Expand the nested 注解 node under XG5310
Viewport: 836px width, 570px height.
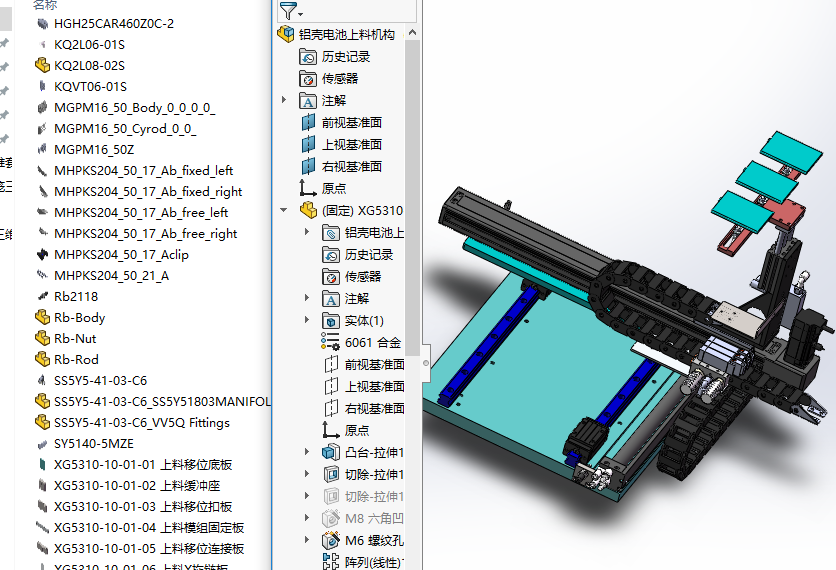click(x=307, y=298)
